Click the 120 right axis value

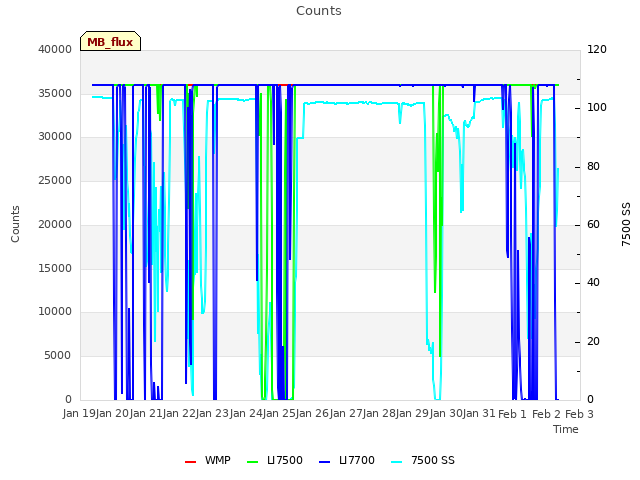click(597, 49)
